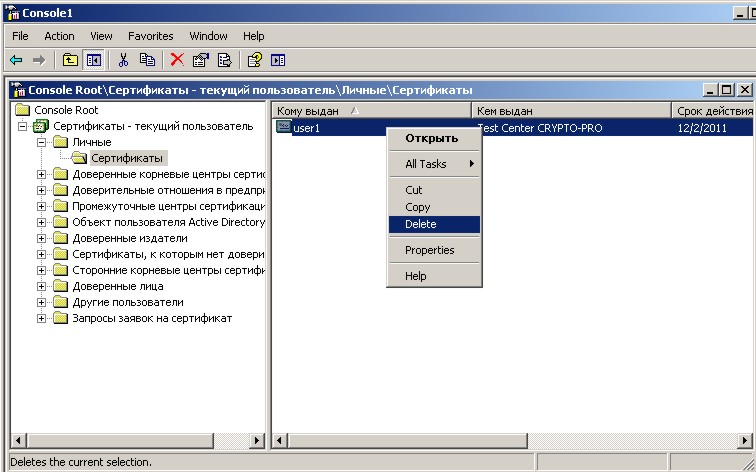Screen dimensions: 756x472
Task: Click the tree pane horizontal scrollbar right arrow
Action: pos(256,440)
